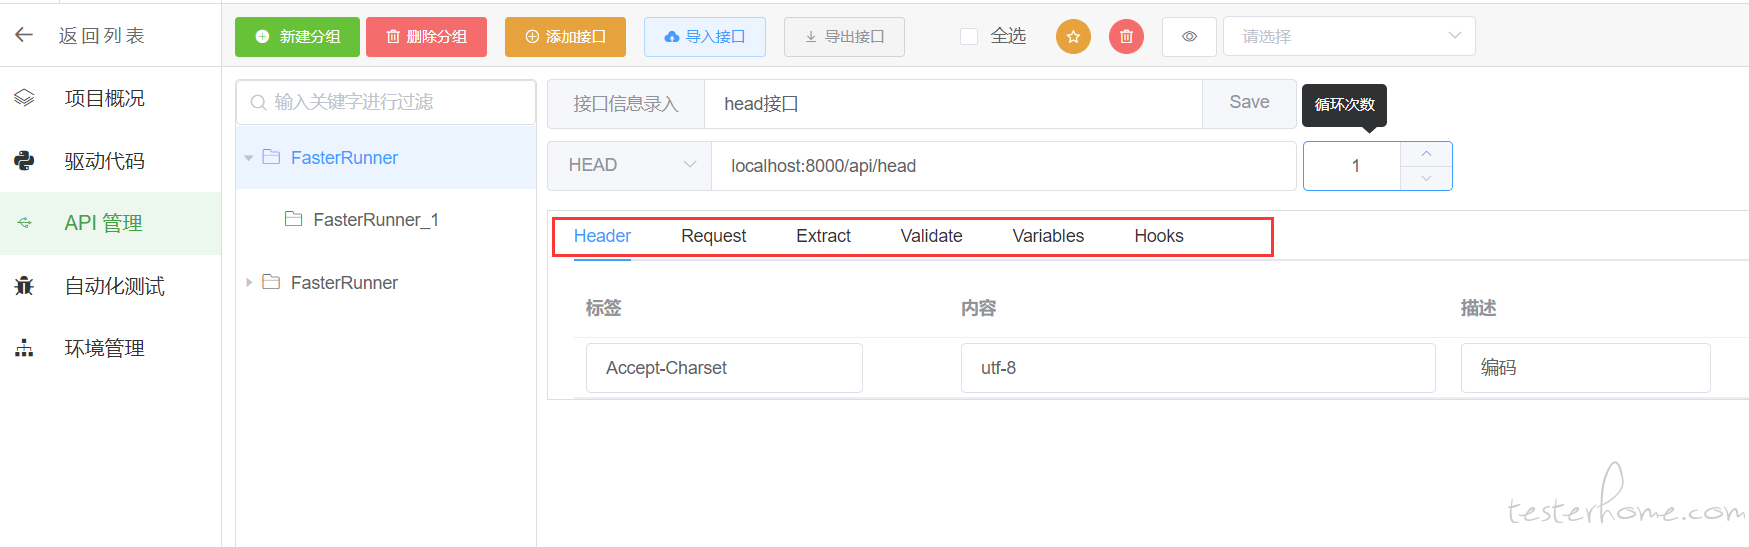Select the second FasterRunner group
The image size is (1749, 547).
click(x=344, y=283)
